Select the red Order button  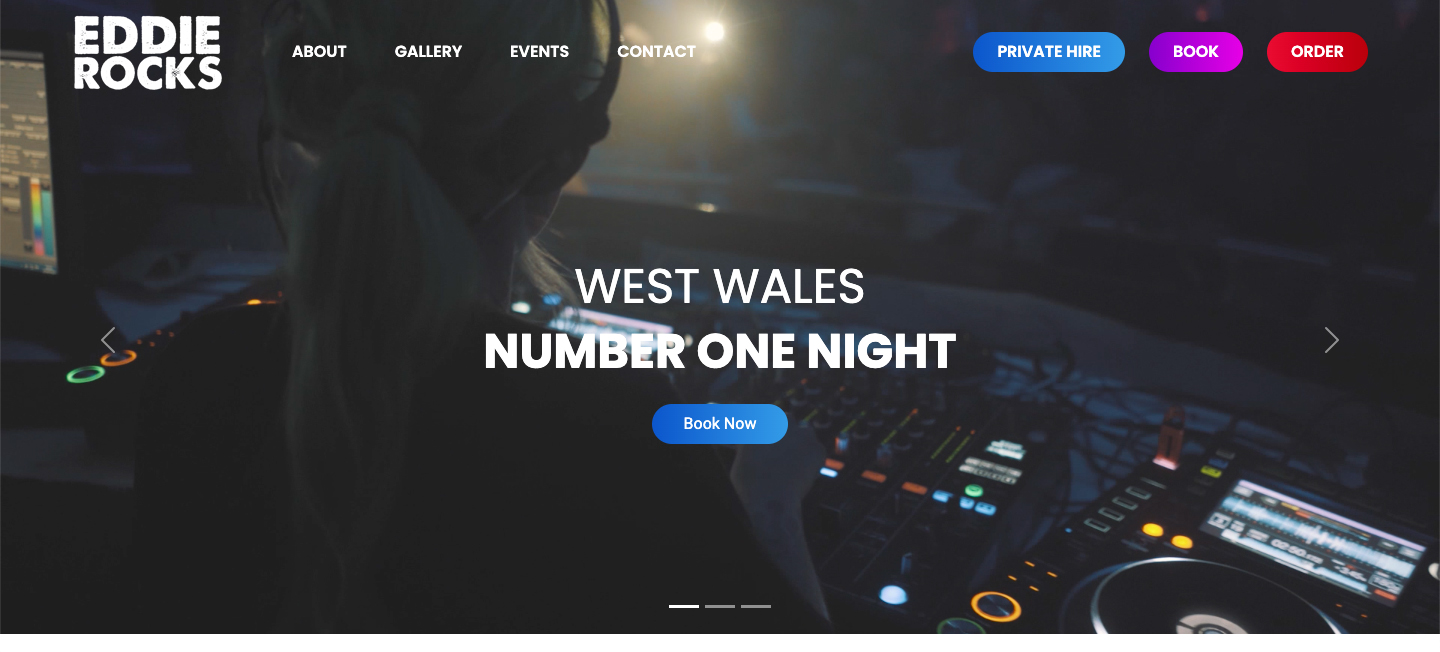1317,52
